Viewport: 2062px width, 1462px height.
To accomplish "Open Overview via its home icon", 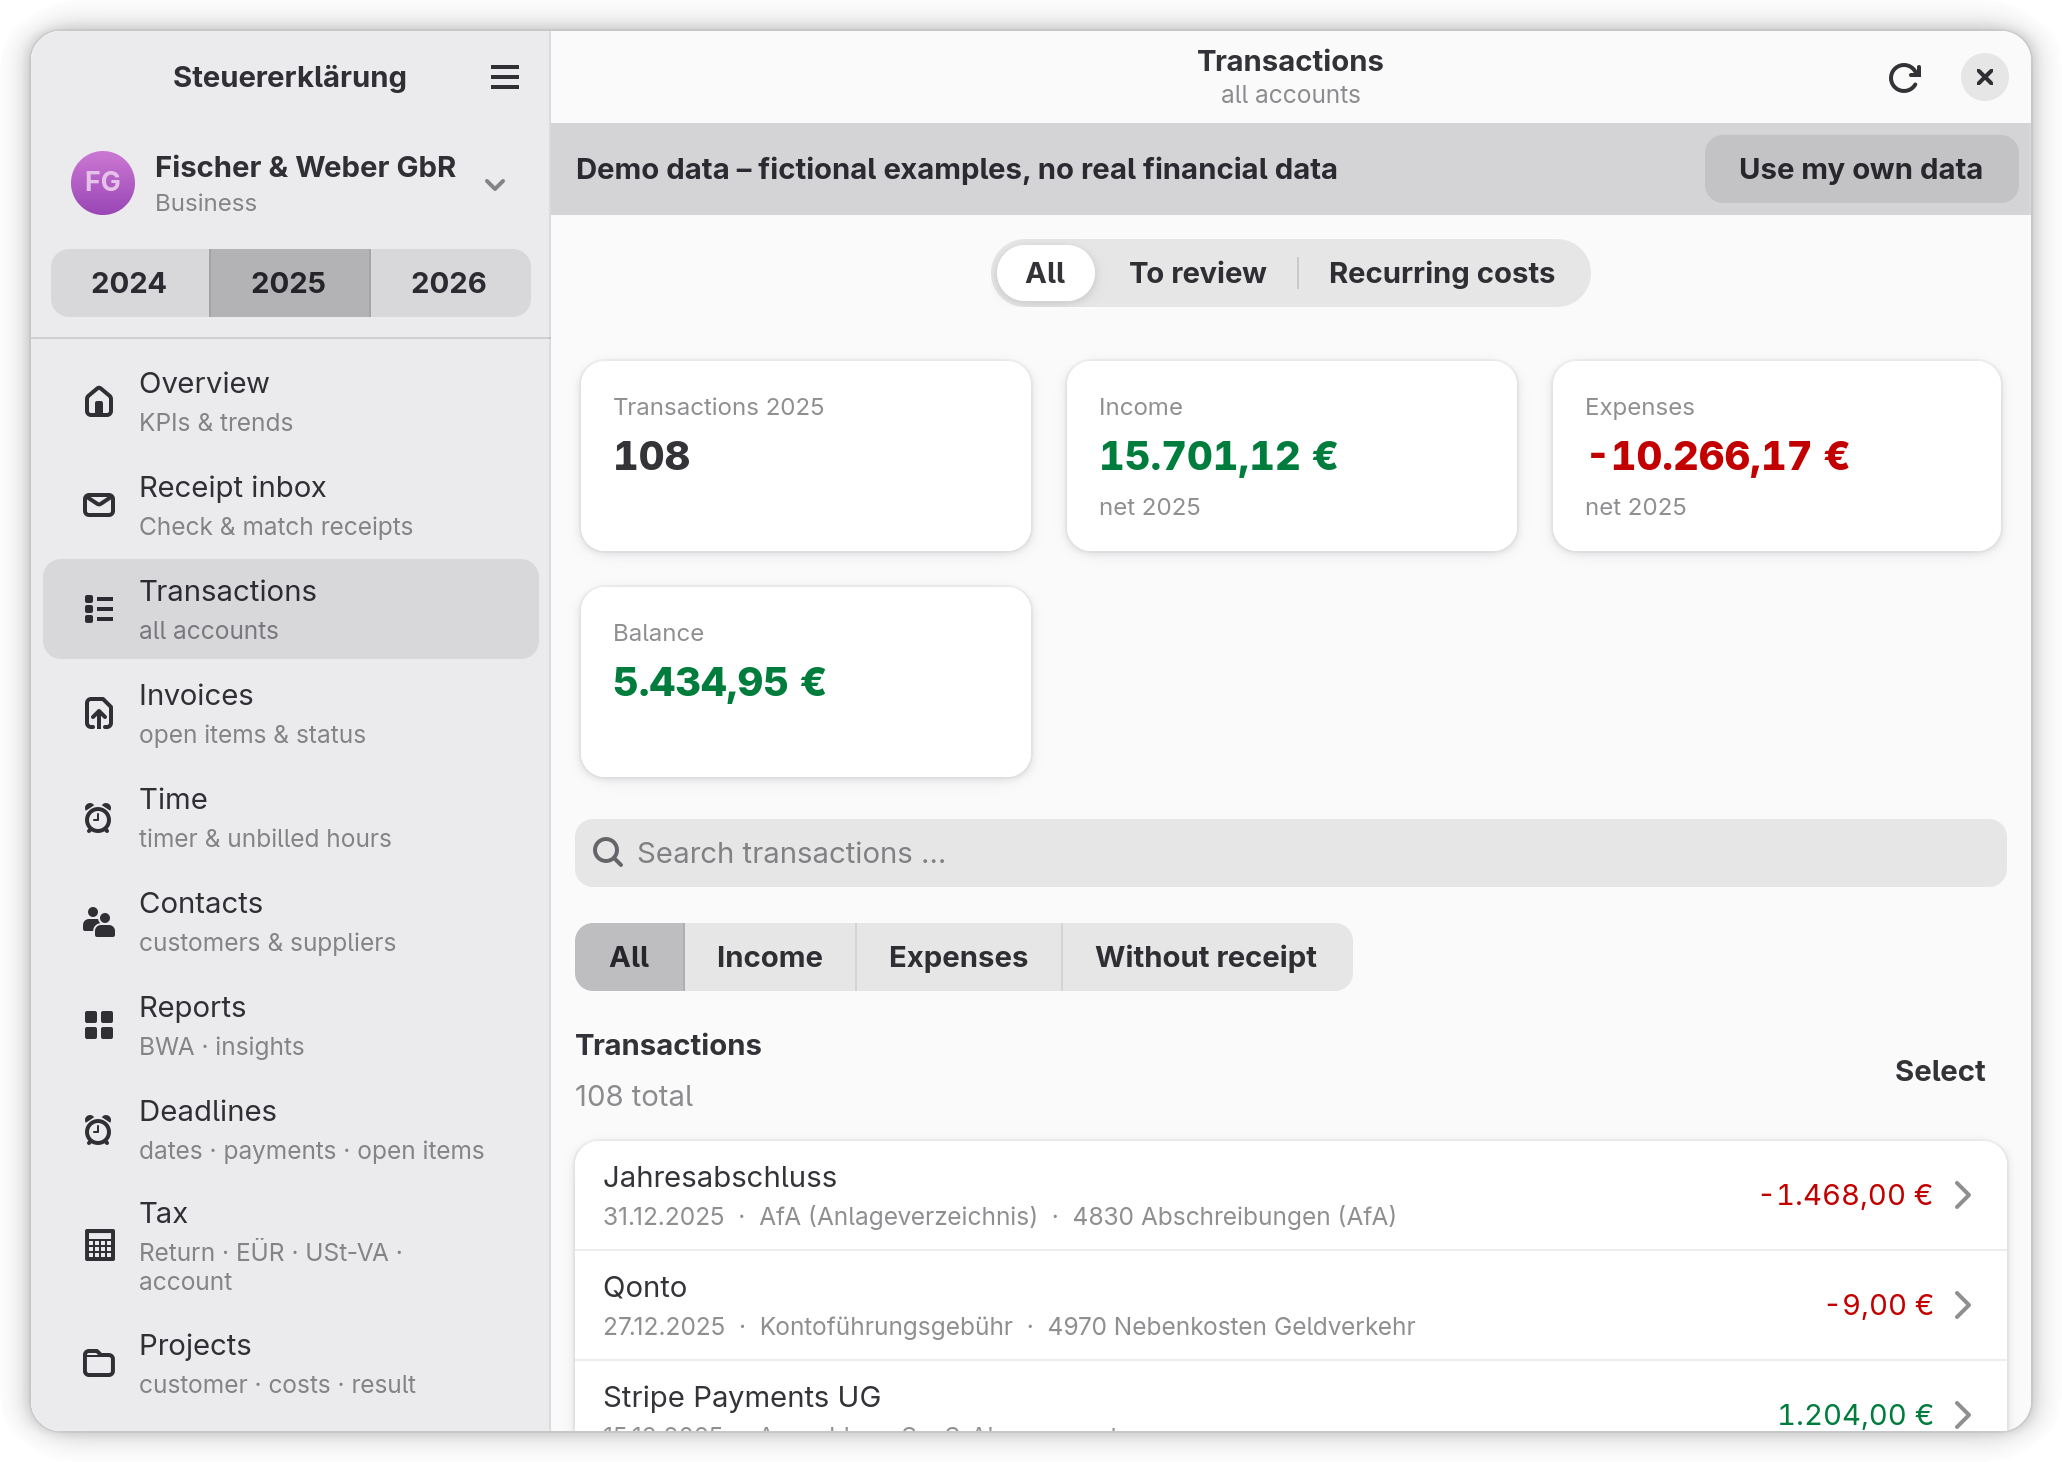I will (98, 402).
